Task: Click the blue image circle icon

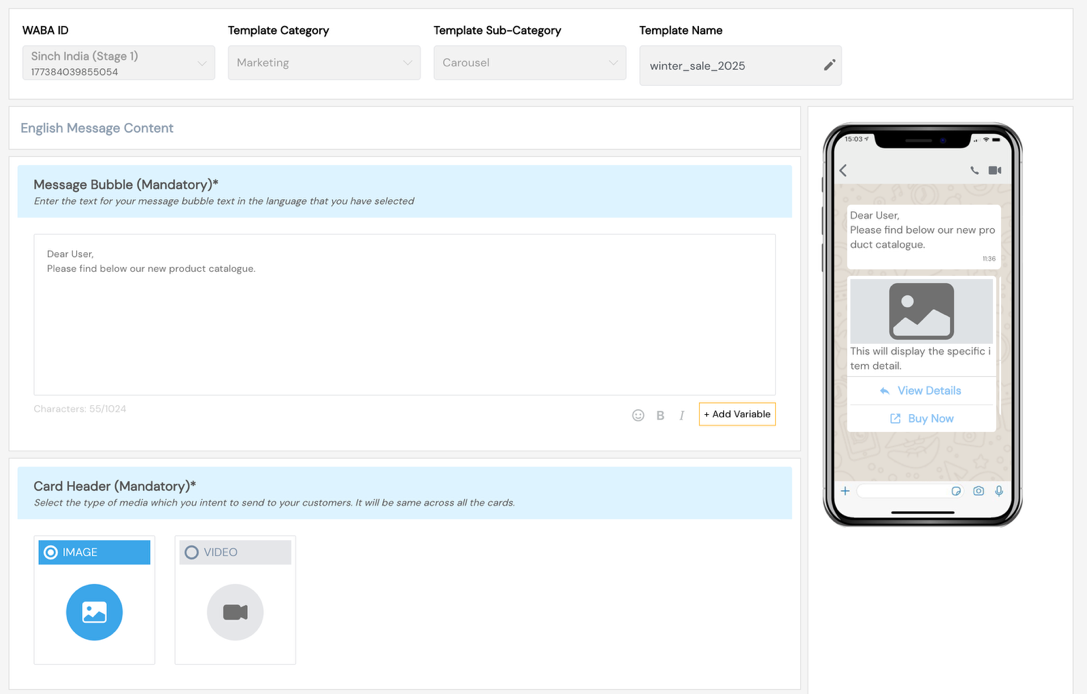Action: click(x=94, y=612)
